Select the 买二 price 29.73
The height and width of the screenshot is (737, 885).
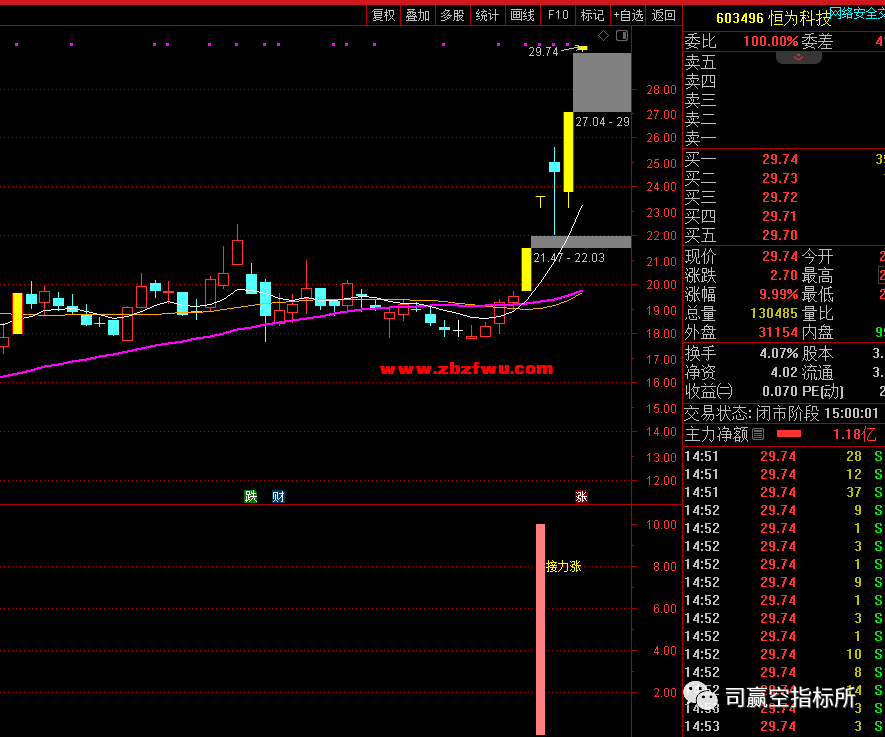pyautogui.click(x=779, y=178)
